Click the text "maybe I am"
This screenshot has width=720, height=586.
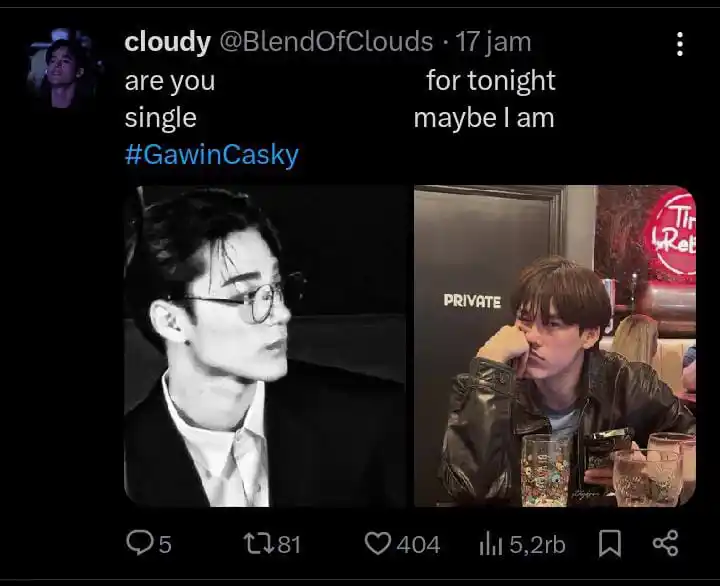point(483,118)
